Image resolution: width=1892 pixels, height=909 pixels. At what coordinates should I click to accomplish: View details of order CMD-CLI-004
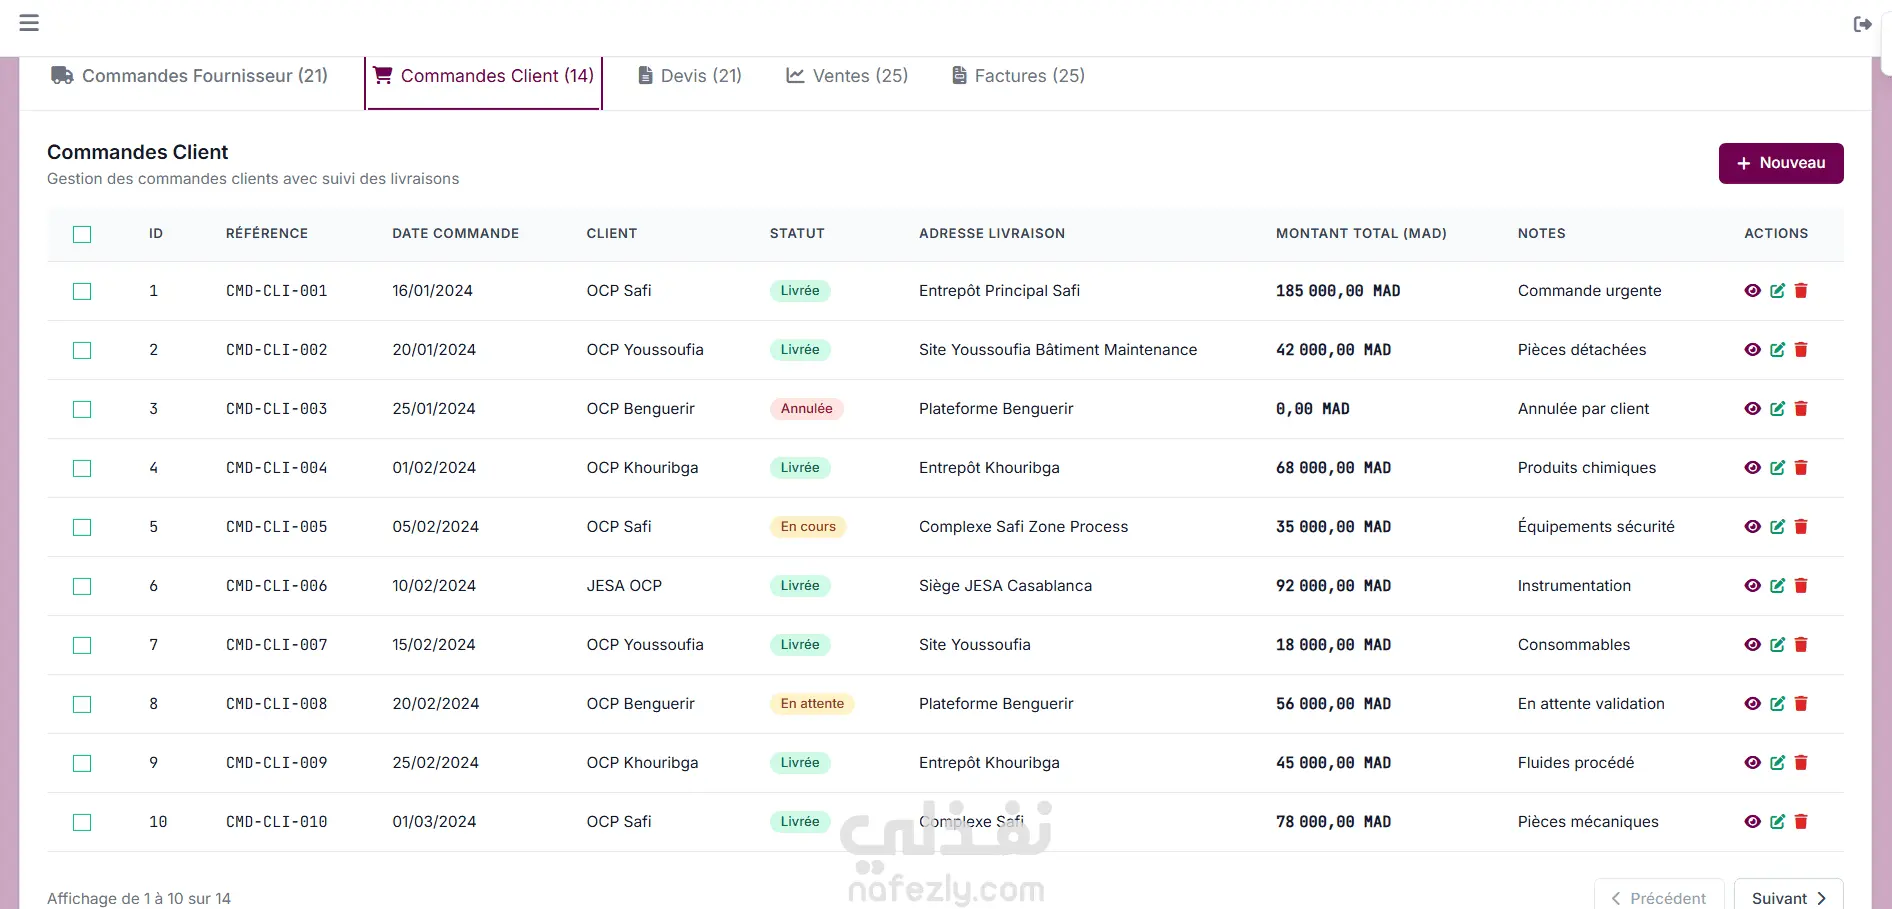point(1752,468)
